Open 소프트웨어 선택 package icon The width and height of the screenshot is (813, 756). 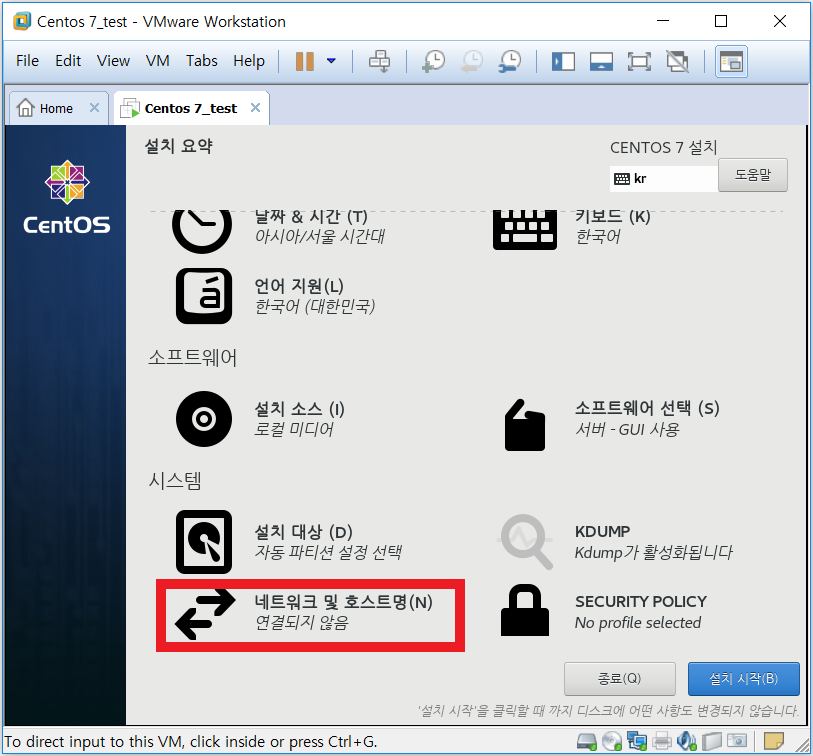(x=525, y=425)
